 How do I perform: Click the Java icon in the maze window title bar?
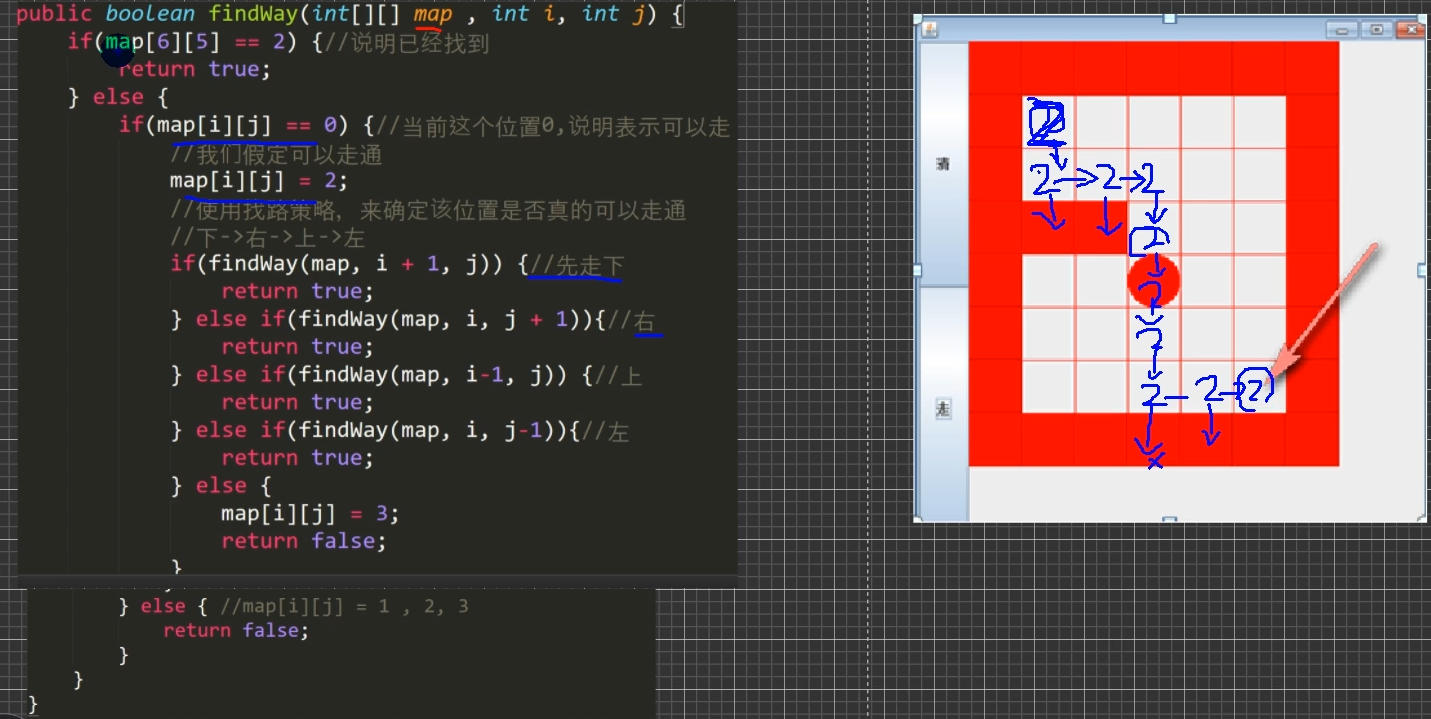(929, 29)
